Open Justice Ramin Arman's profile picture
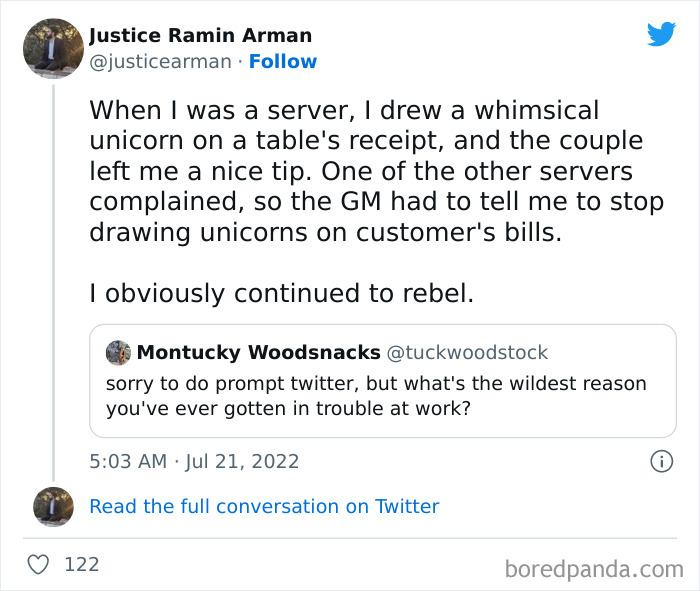The height and width of the screenshot is (591, 700). tap(53, 48)
